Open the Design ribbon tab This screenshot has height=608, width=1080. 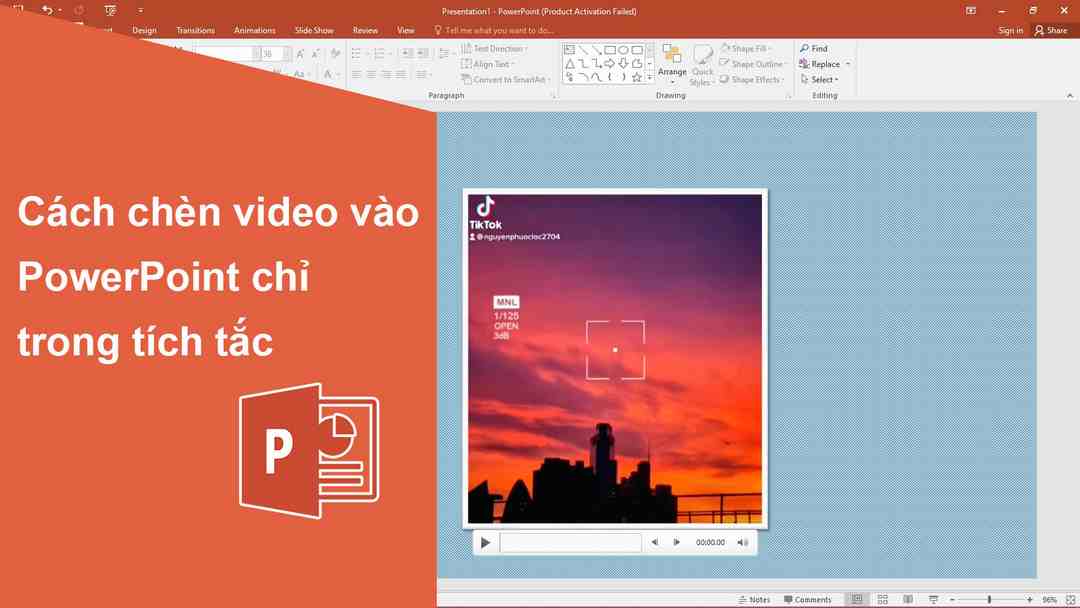(144, 30)
